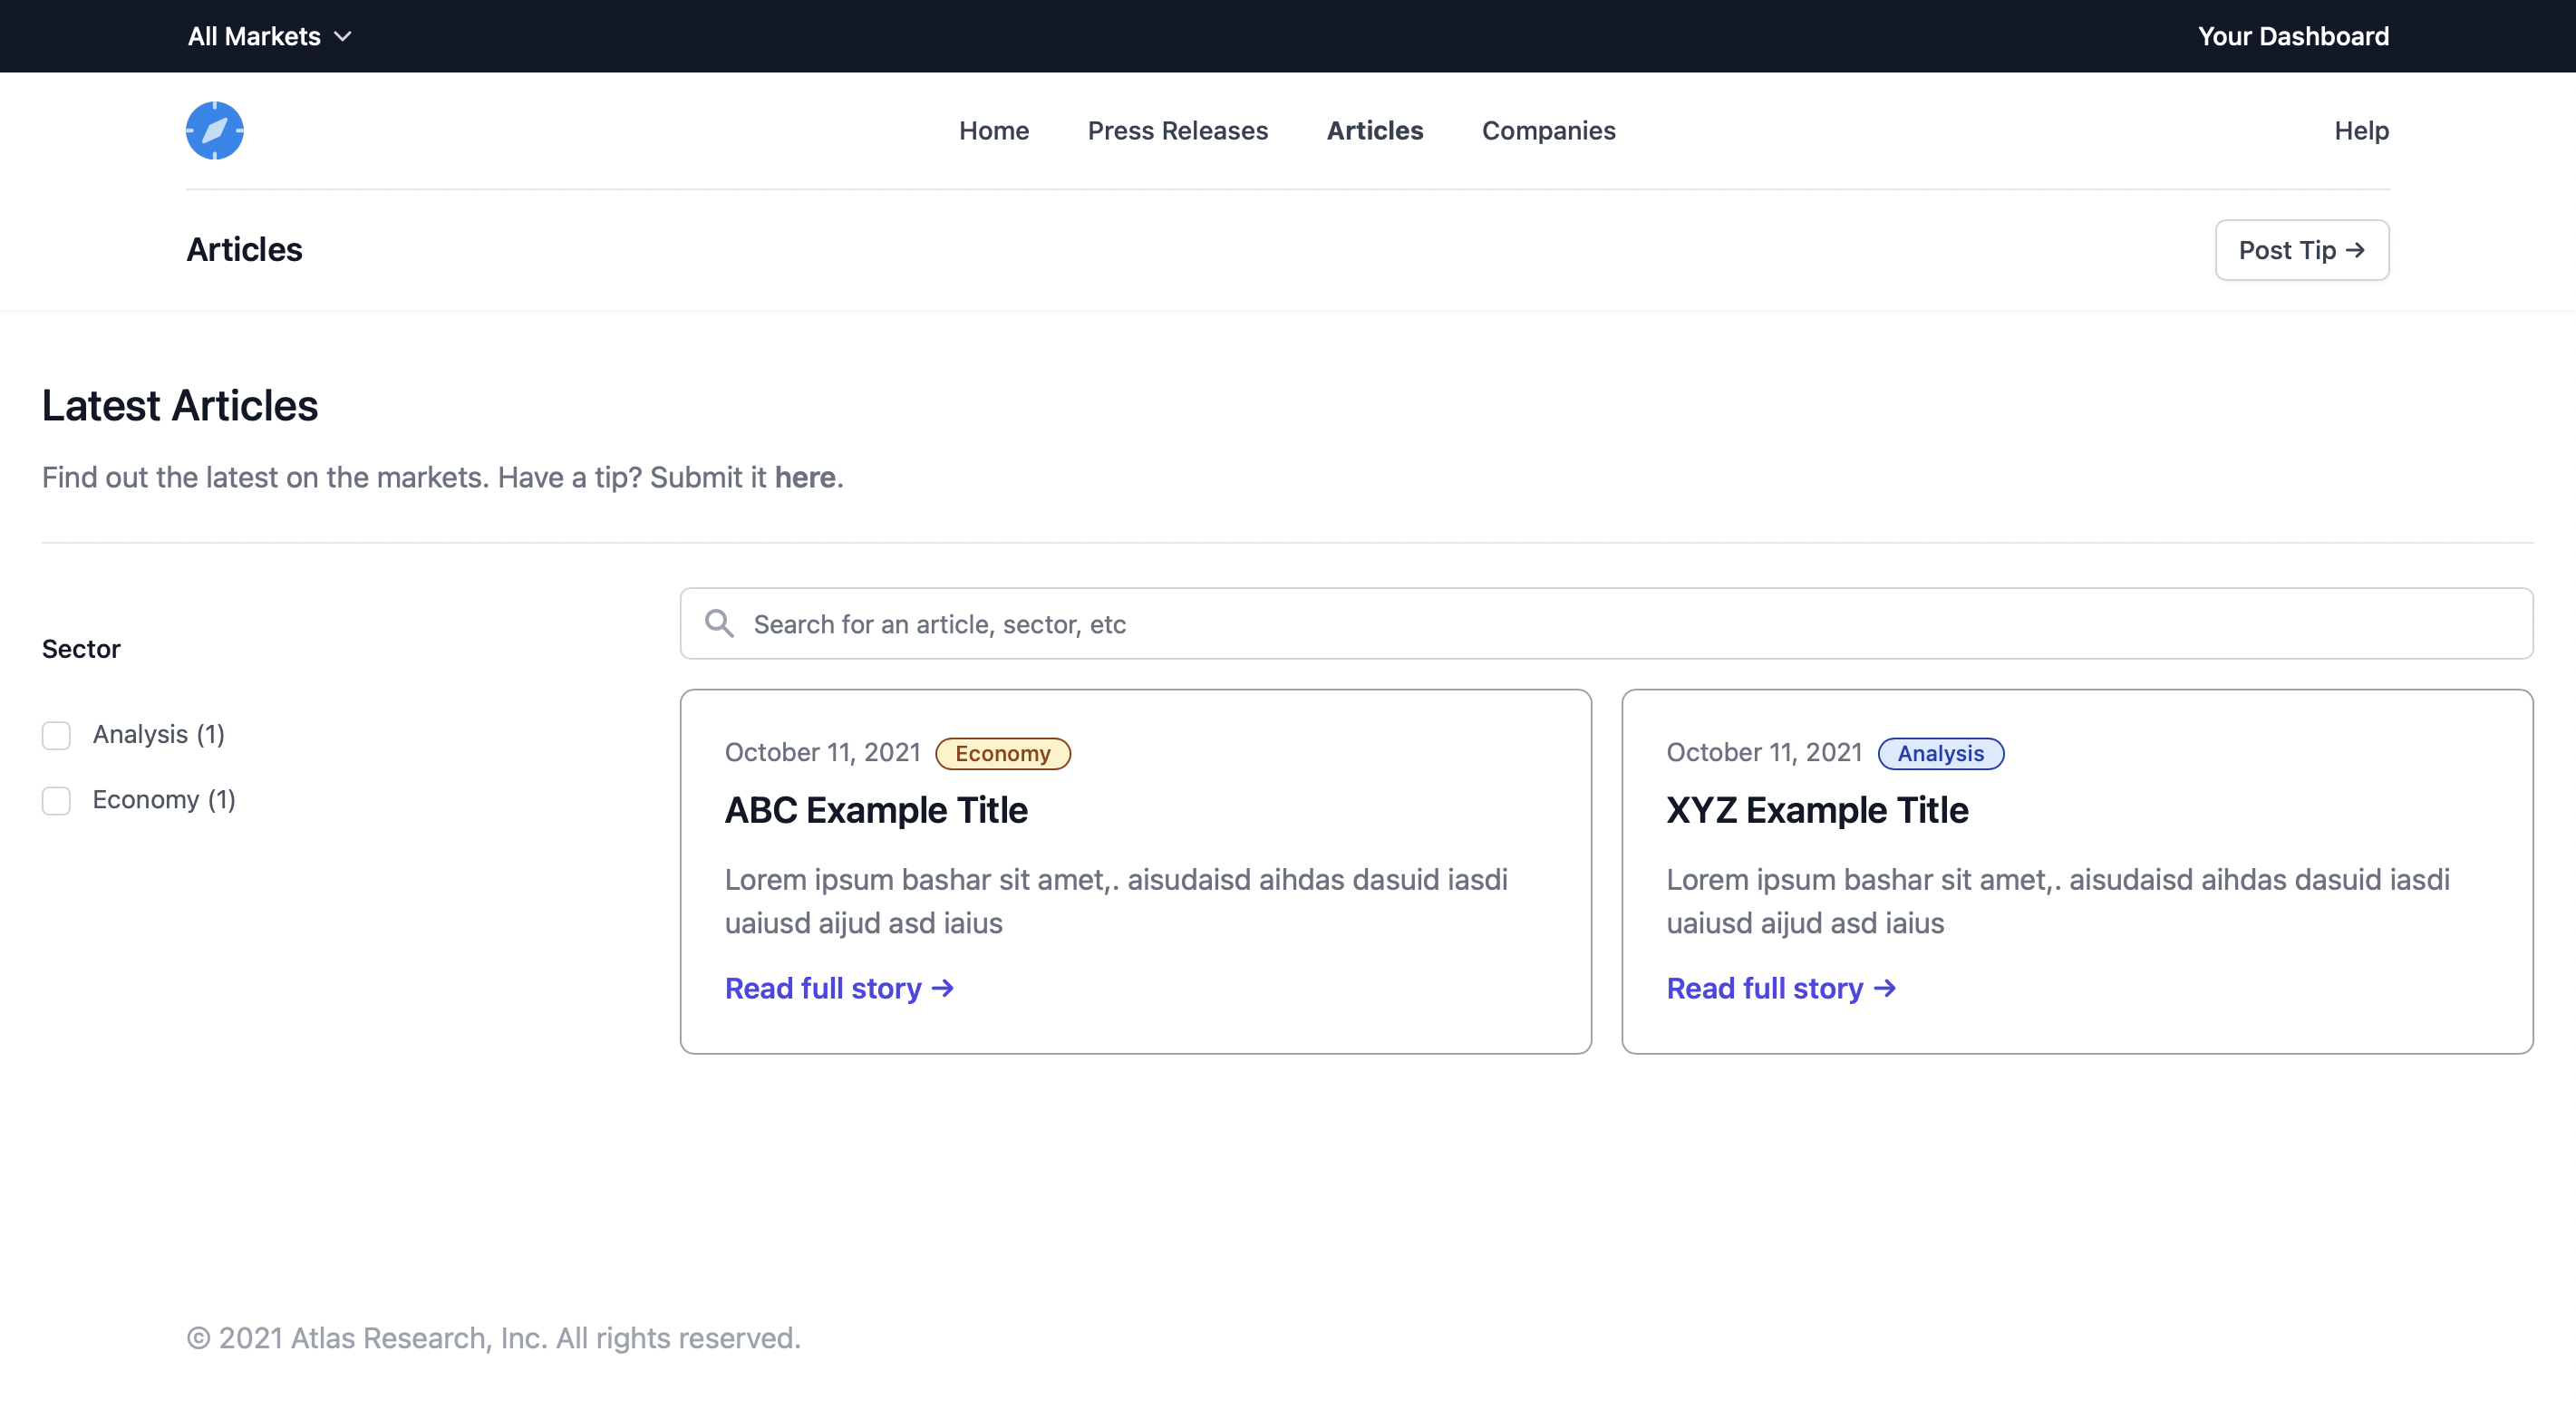This screenshot has height=1419, width=2576.
Task: Open Your Dashboard dropdown menu
Action: pos(2293,35)
